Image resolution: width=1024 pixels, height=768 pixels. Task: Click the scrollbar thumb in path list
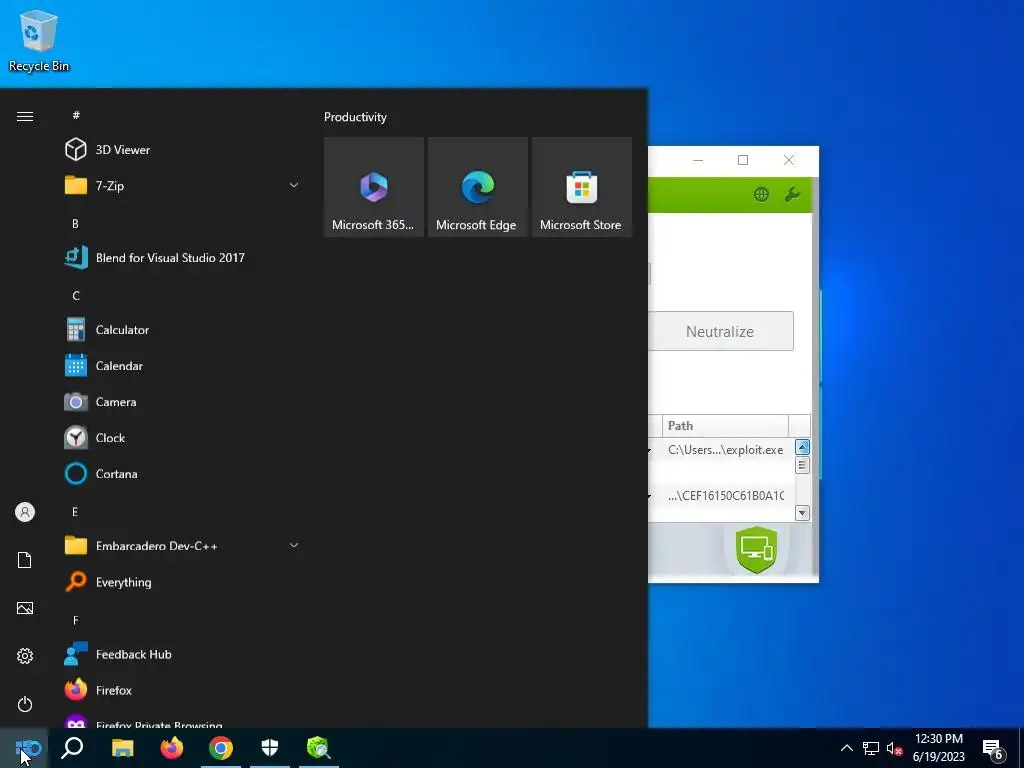pyautogui.click(x=803, y=465)
